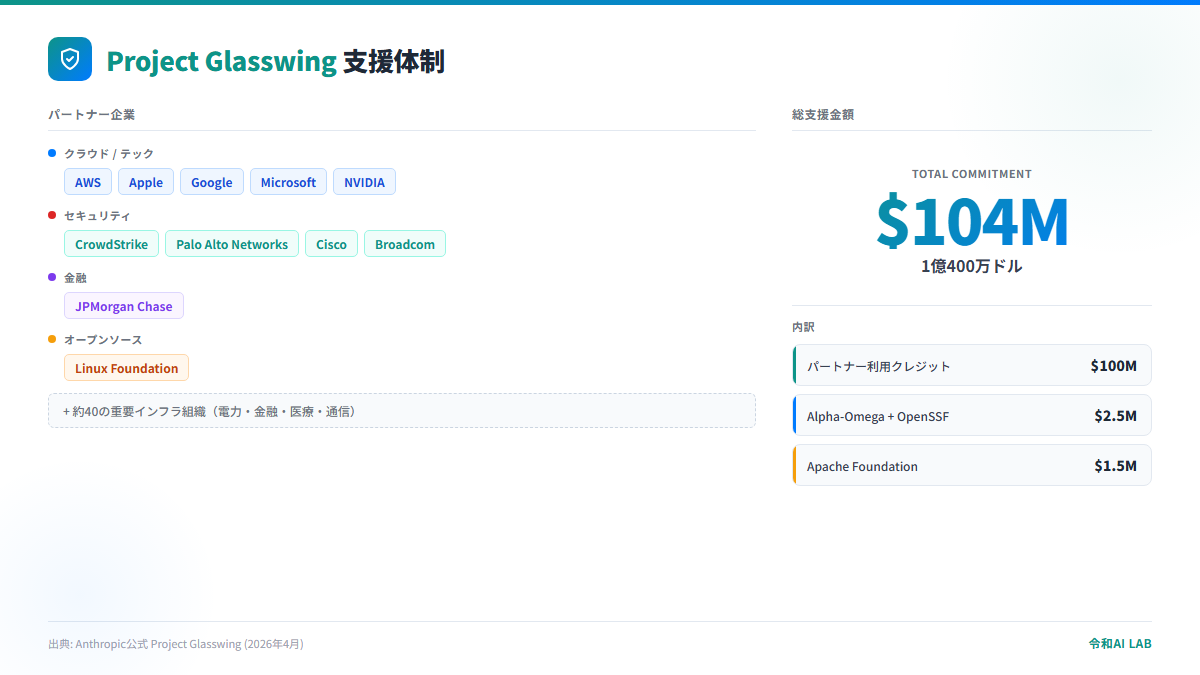Image resolution: width=1200 pixels, height=675 pixels.
Task: Select the Apple partner tag
Action: tap(146, 182)
